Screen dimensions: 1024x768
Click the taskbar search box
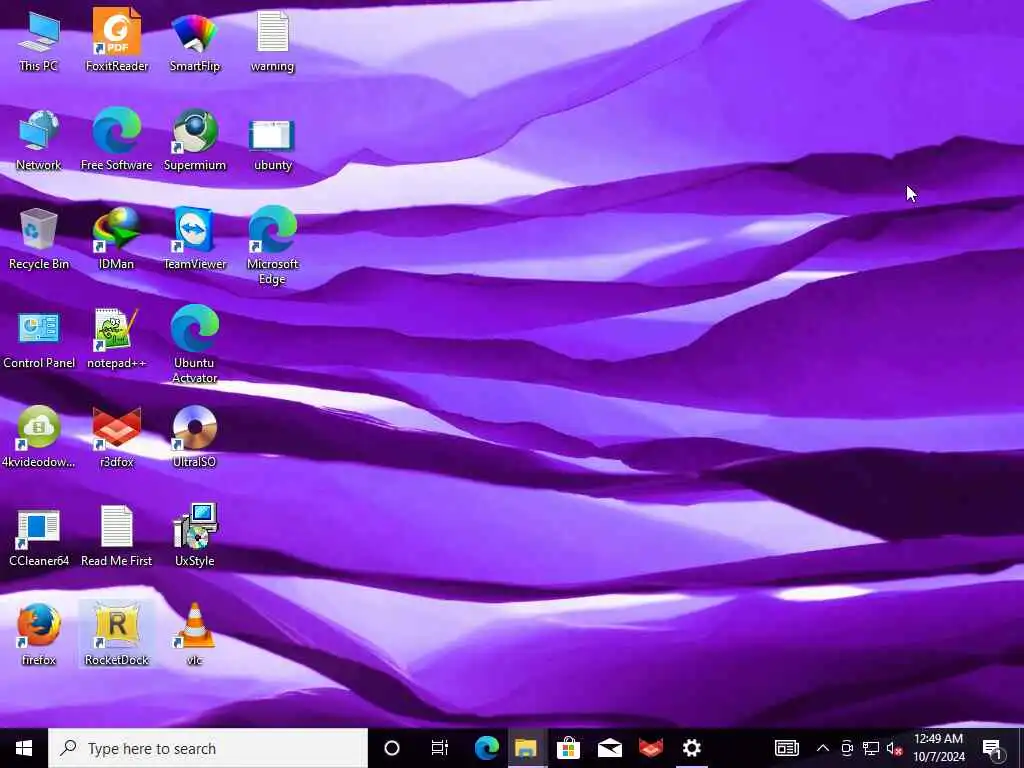(208, 748)
